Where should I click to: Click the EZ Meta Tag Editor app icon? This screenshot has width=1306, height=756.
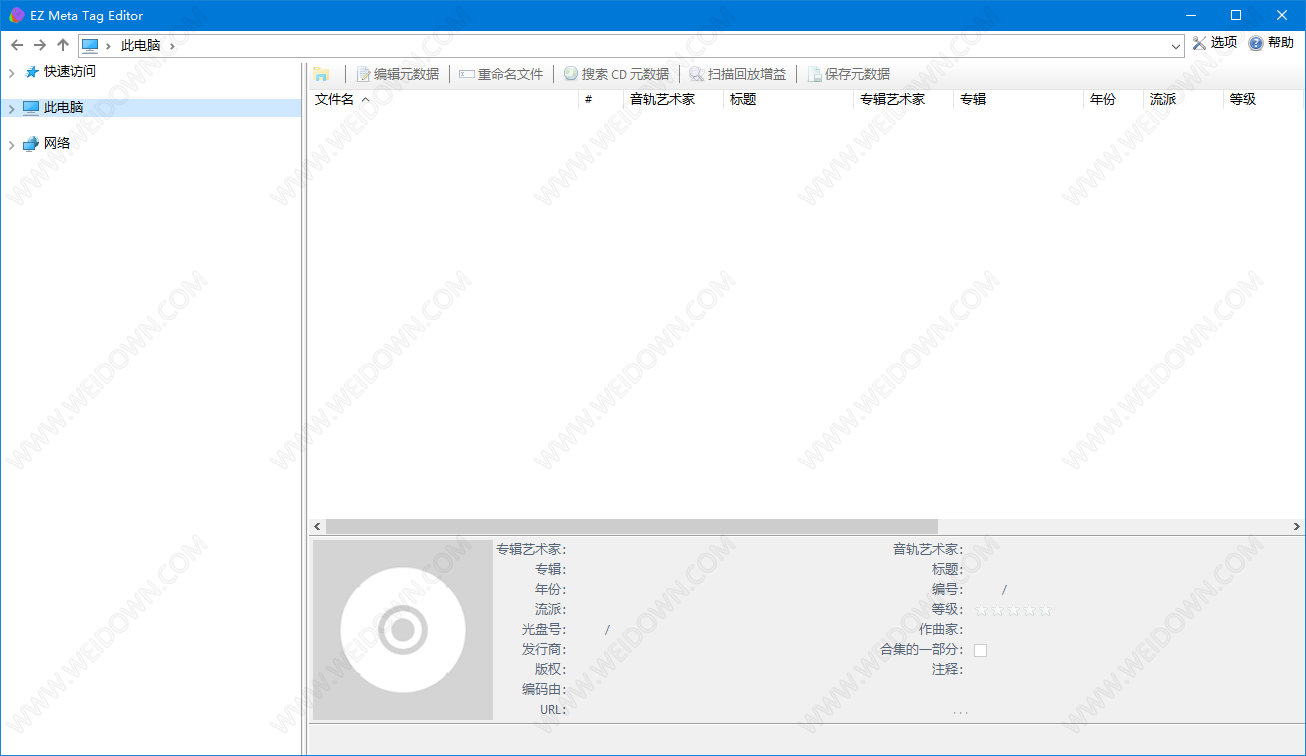17,15
